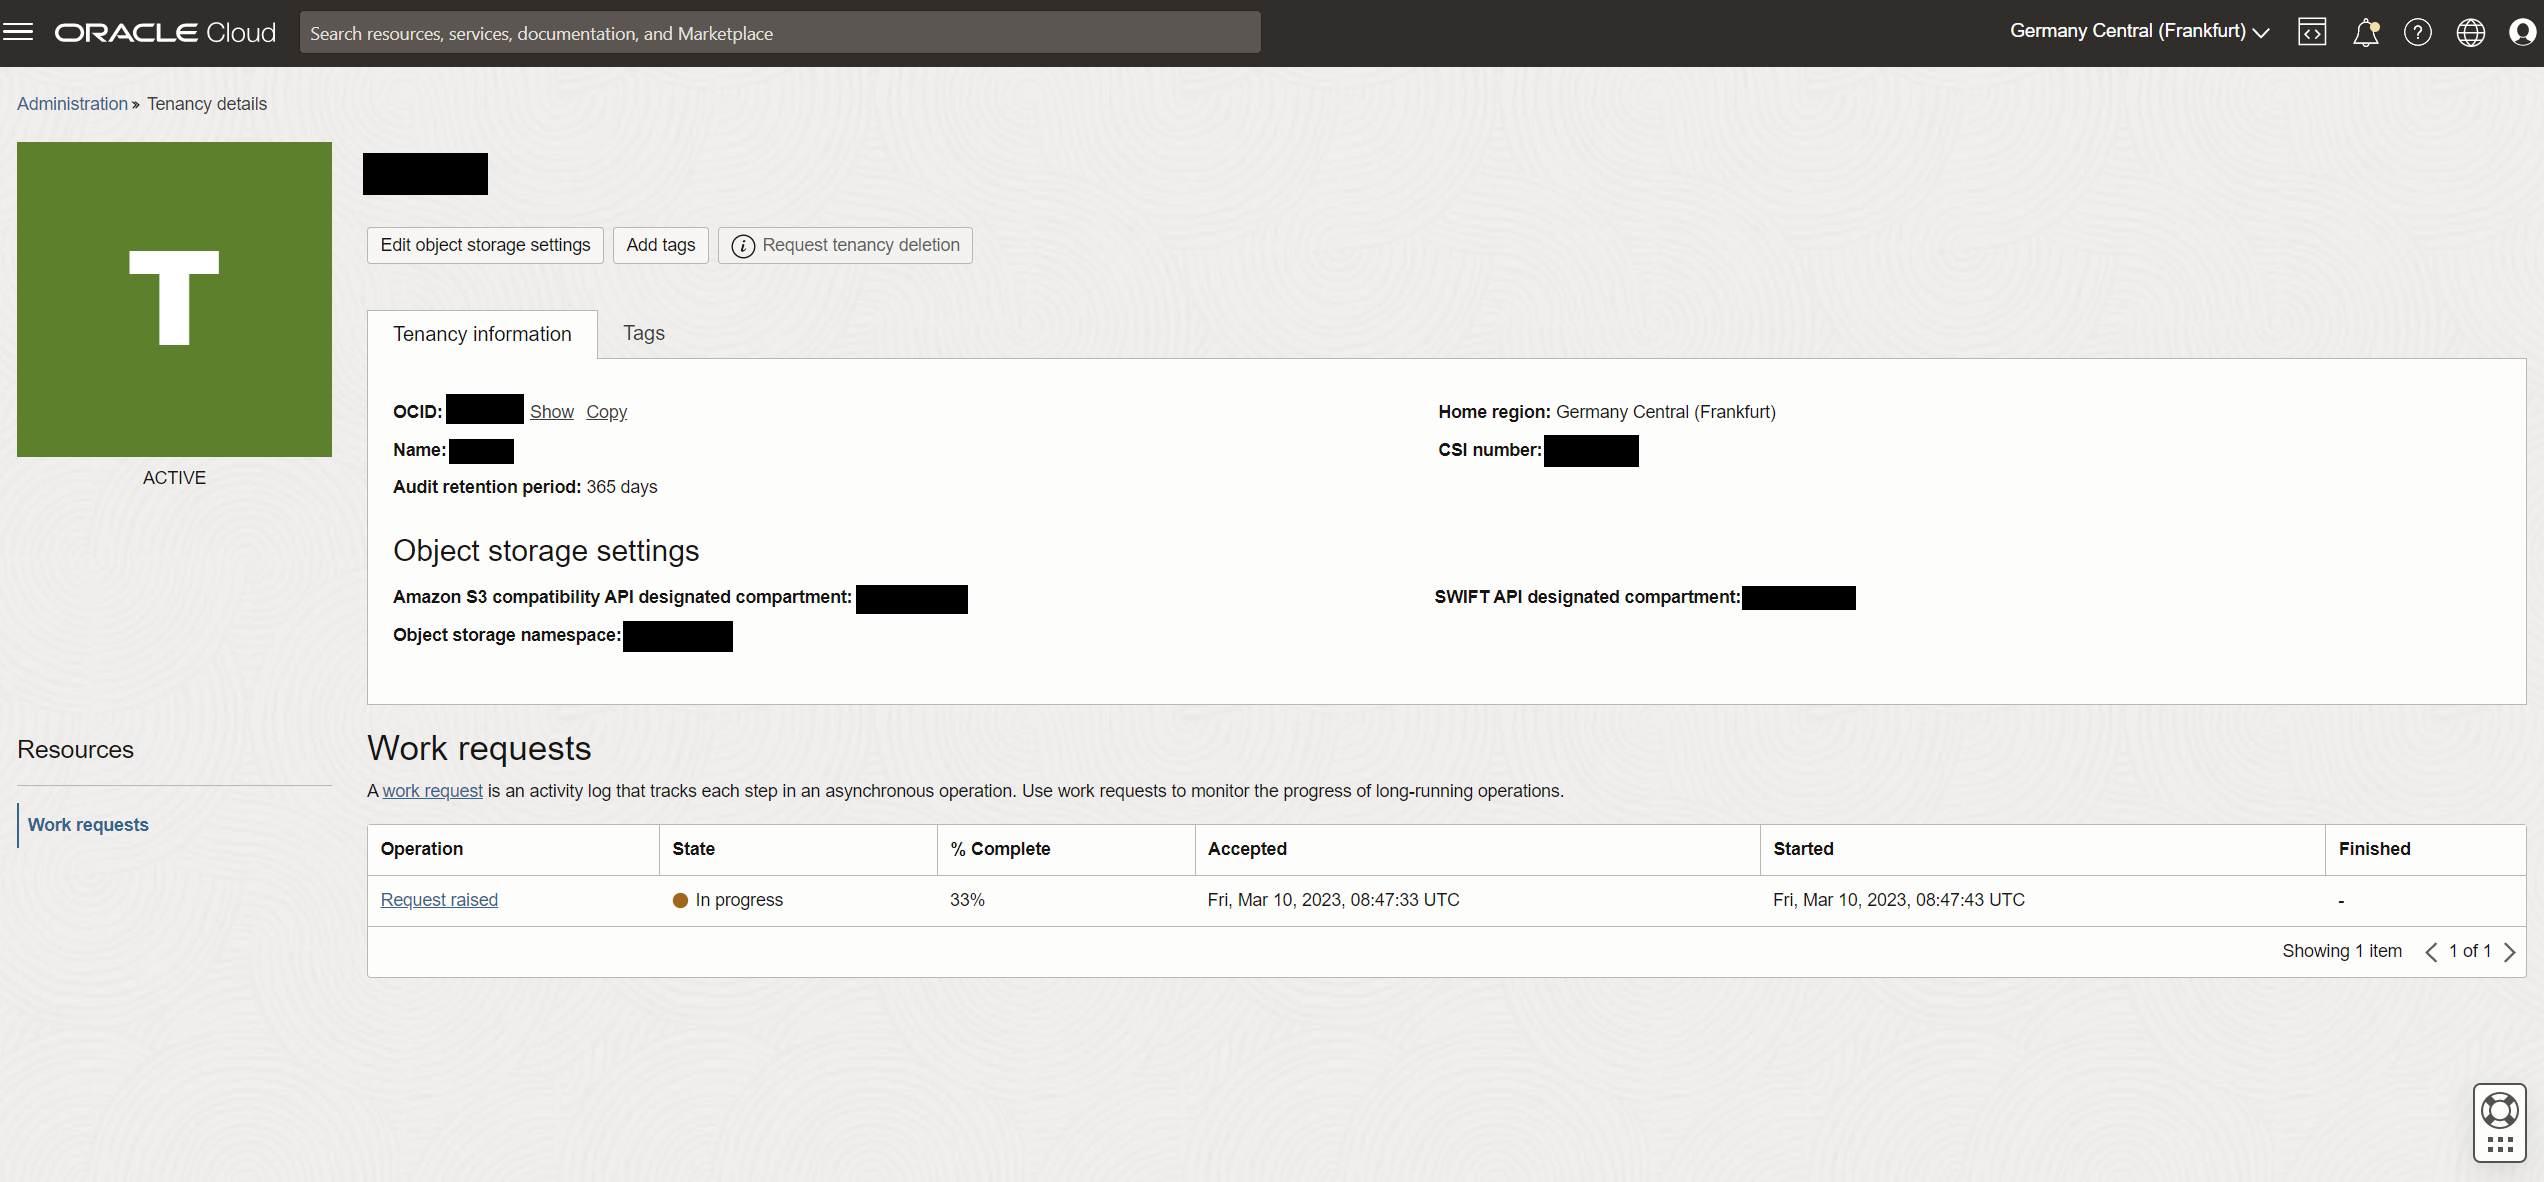Copy the tenancy OCID
Viewport: 2544px width, 1182px height.
(606, 412)
